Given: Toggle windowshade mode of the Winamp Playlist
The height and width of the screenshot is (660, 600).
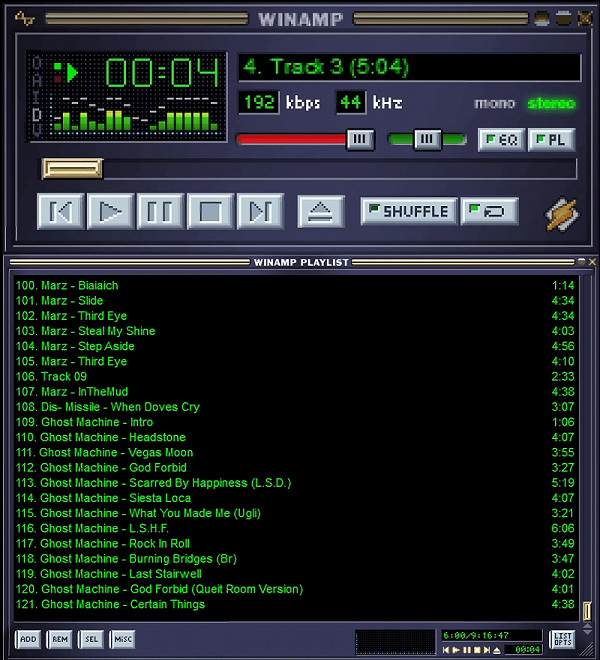Looking at the screenshot, I should point(582,262).
